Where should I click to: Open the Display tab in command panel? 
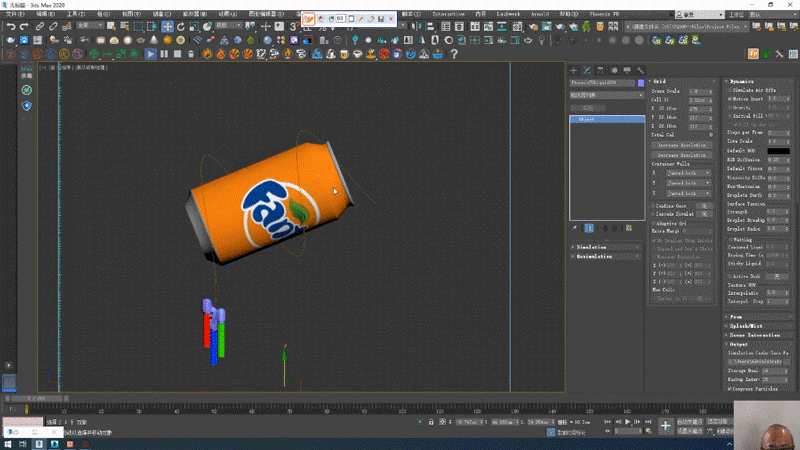pyautogui.click(x=627, y=70)
